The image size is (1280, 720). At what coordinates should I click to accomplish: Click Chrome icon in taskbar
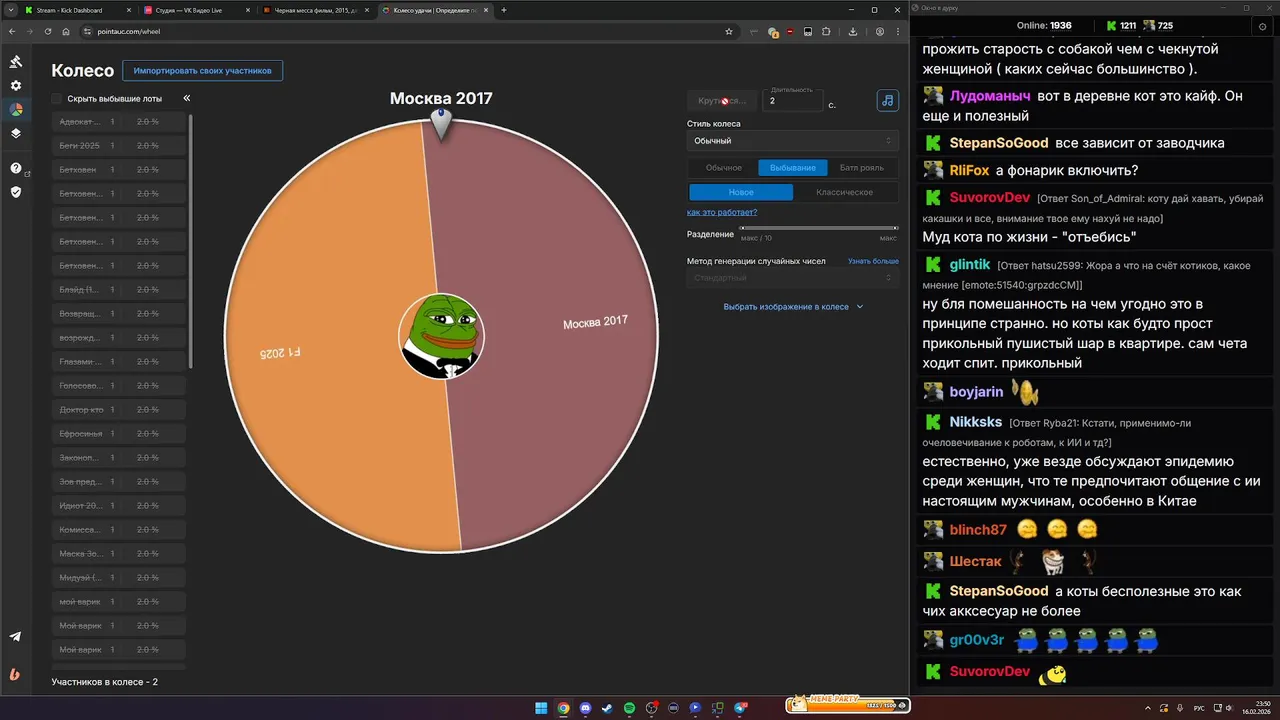(563, 708)
